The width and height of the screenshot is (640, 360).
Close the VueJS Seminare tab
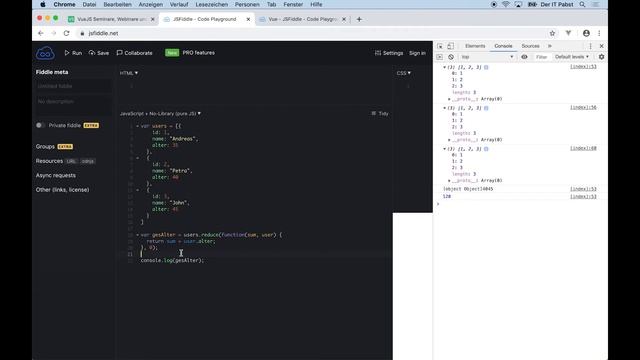click(153, 19)
